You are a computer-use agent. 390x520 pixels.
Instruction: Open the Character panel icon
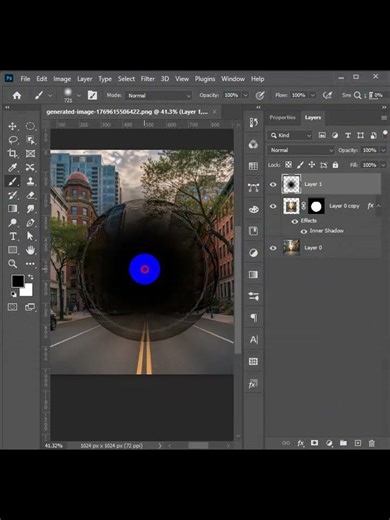pyautogui.click(x=253, y=339)
